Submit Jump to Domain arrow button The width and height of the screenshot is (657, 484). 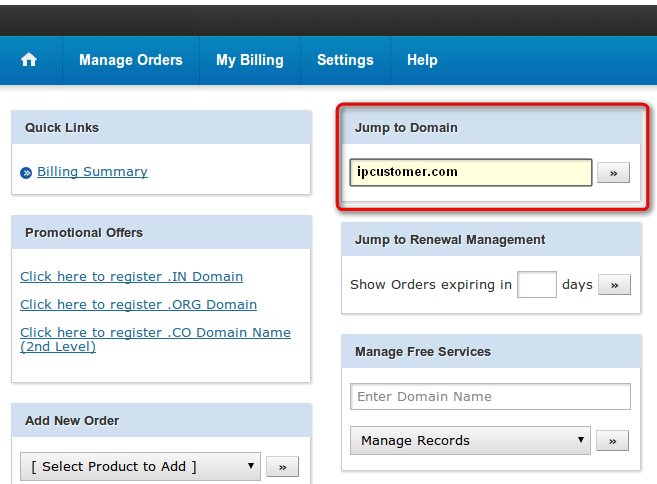tap(613, 173)
